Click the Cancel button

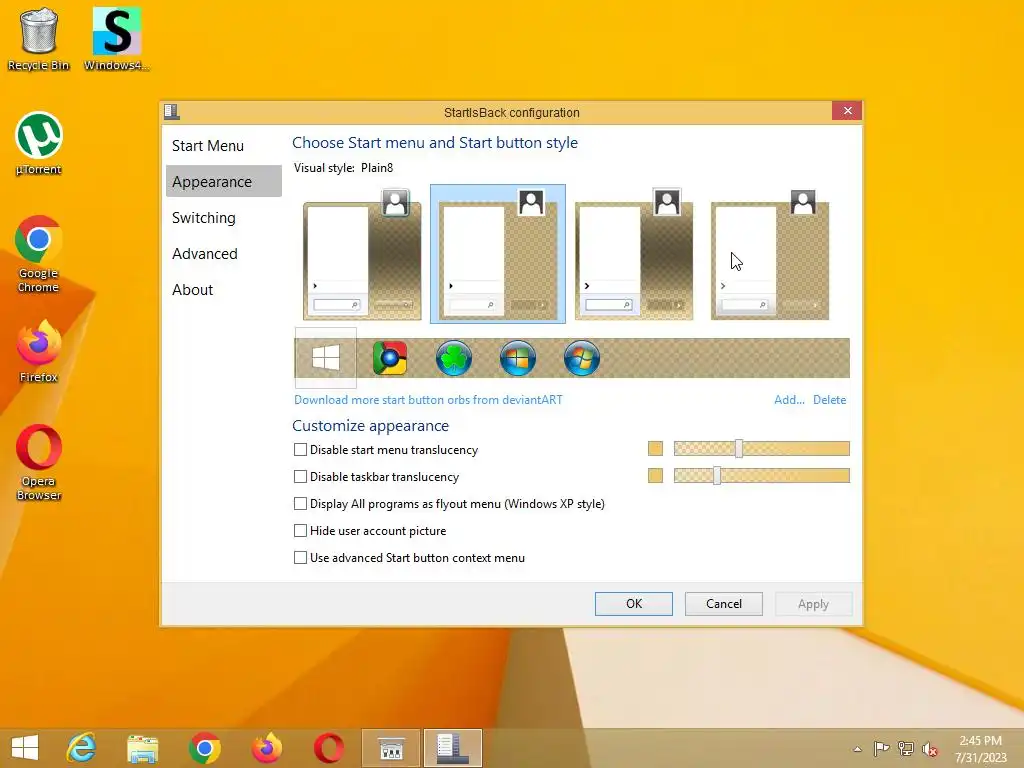tap(724, 603)
